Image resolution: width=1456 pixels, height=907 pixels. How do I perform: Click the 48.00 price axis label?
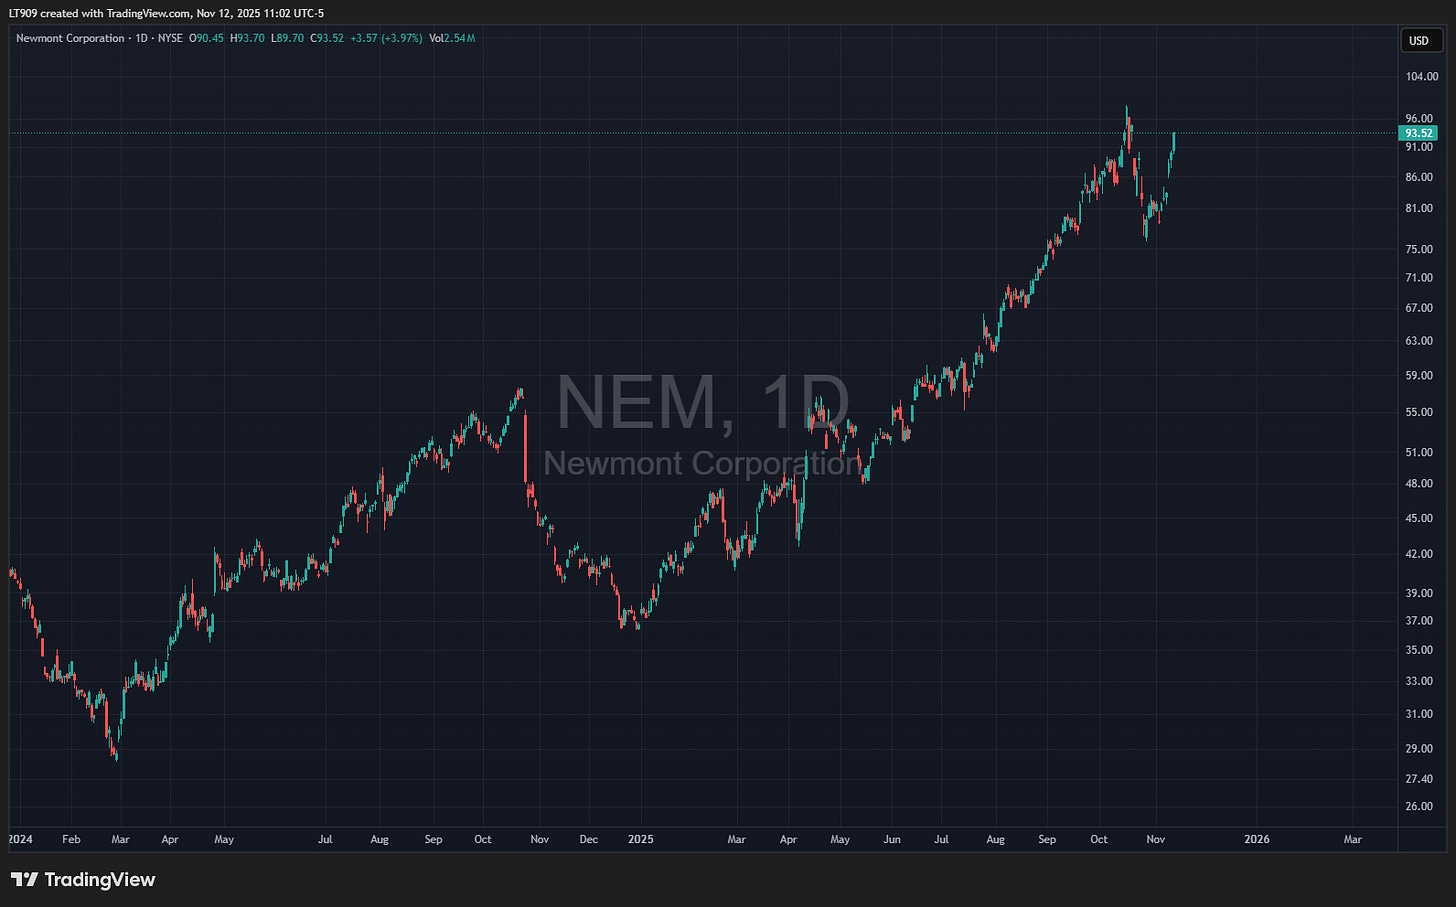[1419, 484]
